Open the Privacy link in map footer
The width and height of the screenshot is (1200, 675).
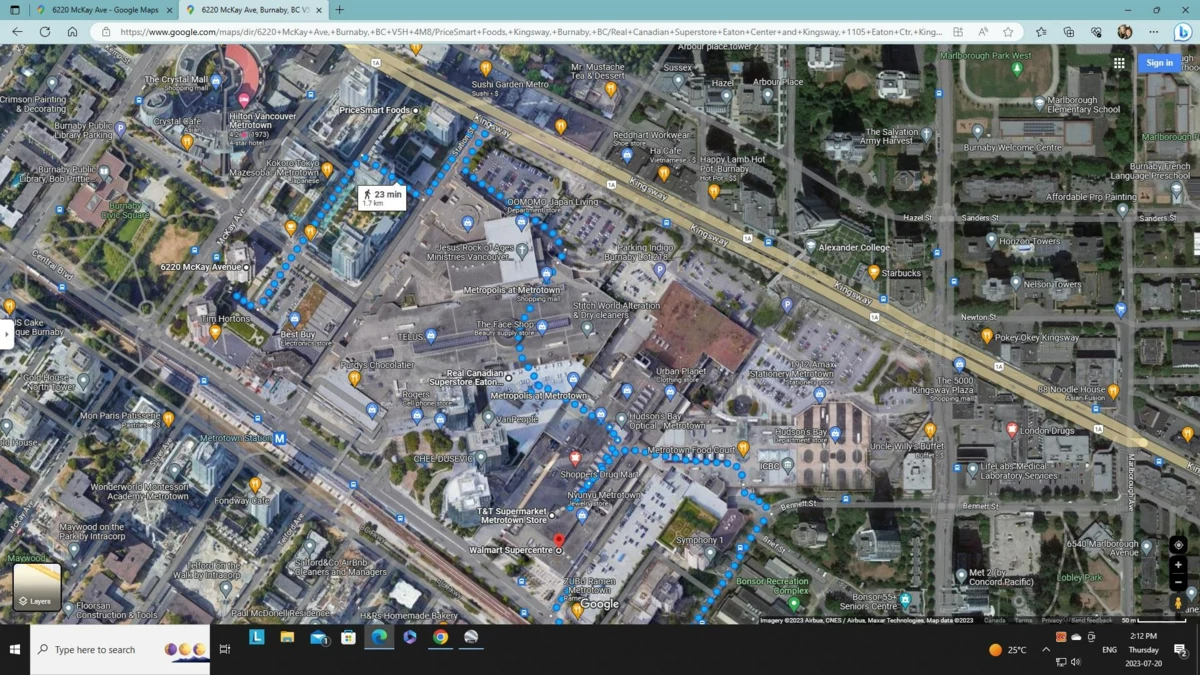pos(1051,620)
